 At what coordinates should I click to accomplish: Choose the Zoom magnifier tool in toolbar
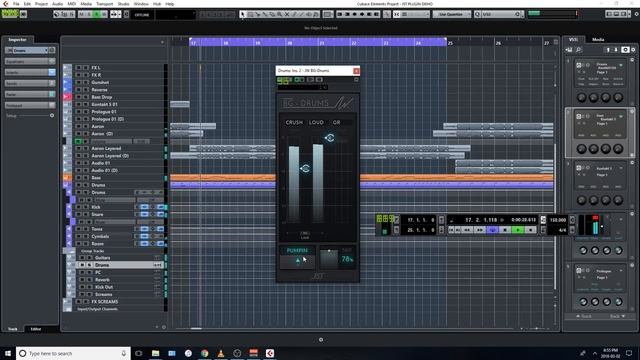pos(280,14)
